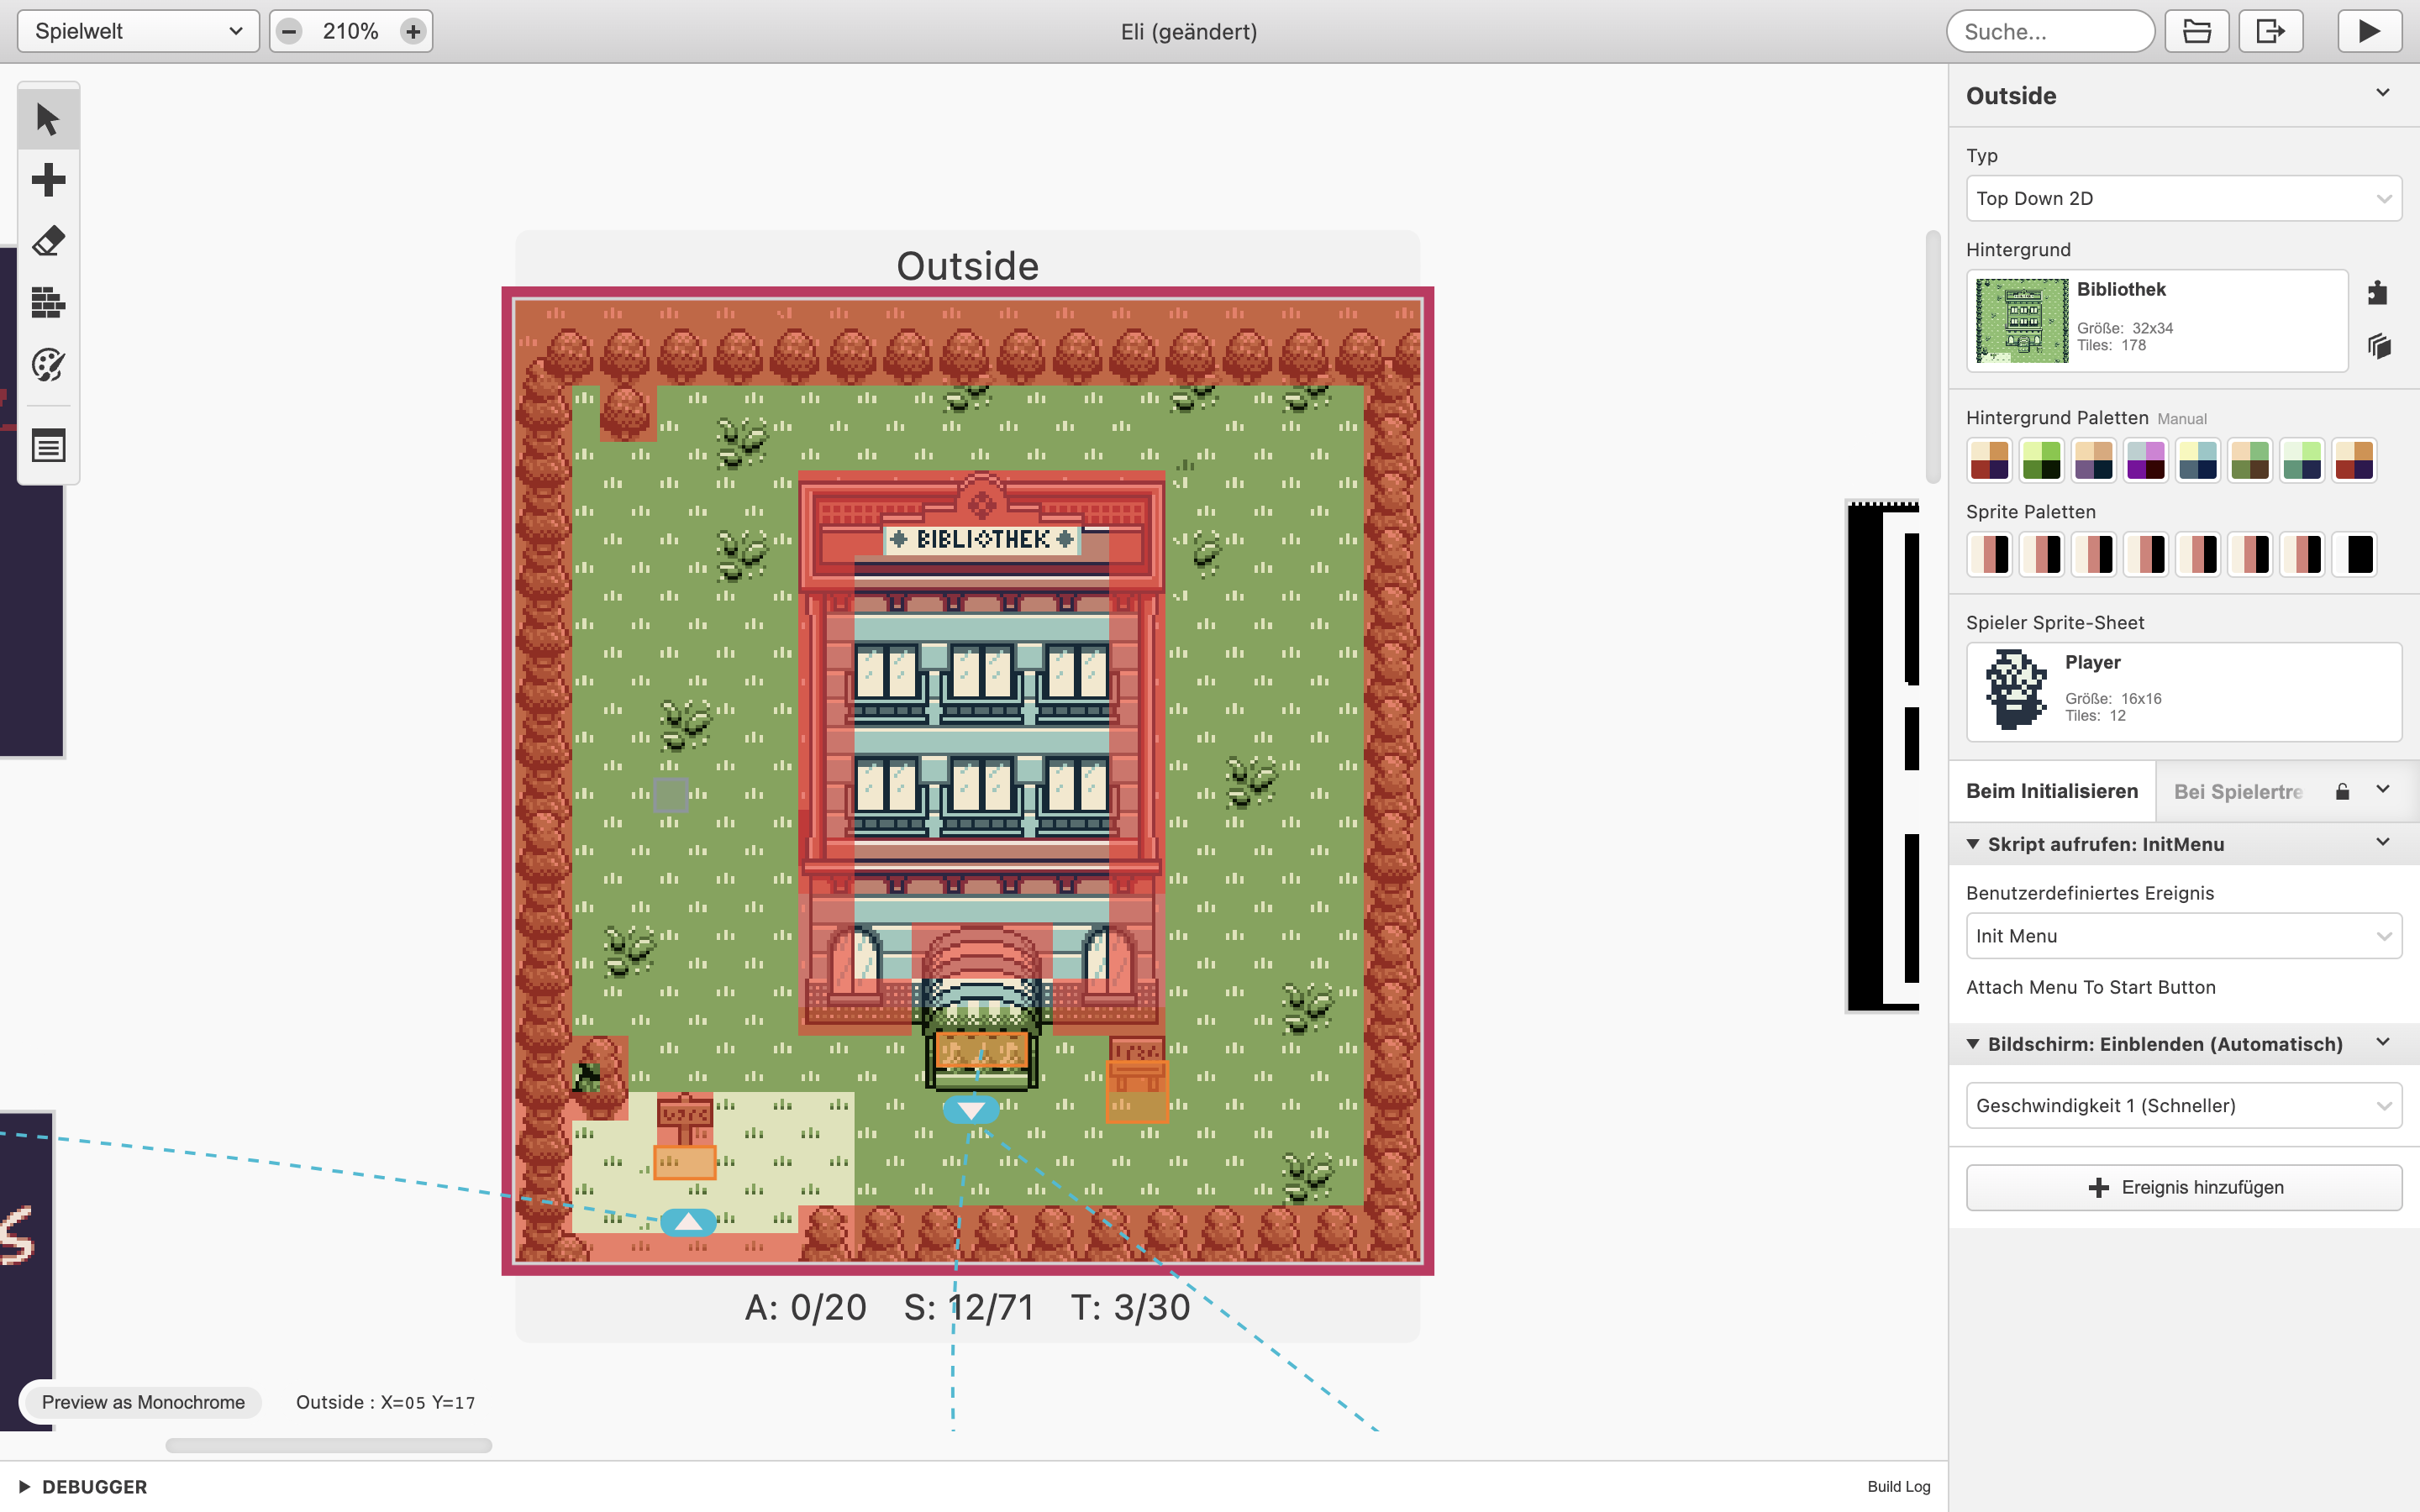The height and width of the screenshot is (1512, 2420).
Task: Click the downward scene trigger arrow marker
Action: [x=971, y=1110]
